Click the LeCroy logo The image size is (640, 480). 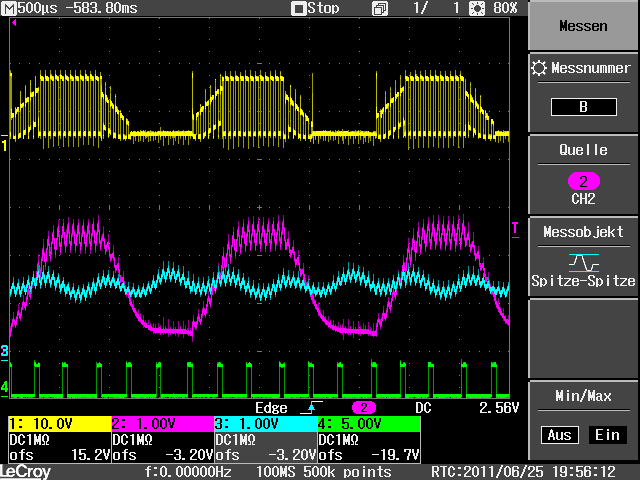click(26, 472)
